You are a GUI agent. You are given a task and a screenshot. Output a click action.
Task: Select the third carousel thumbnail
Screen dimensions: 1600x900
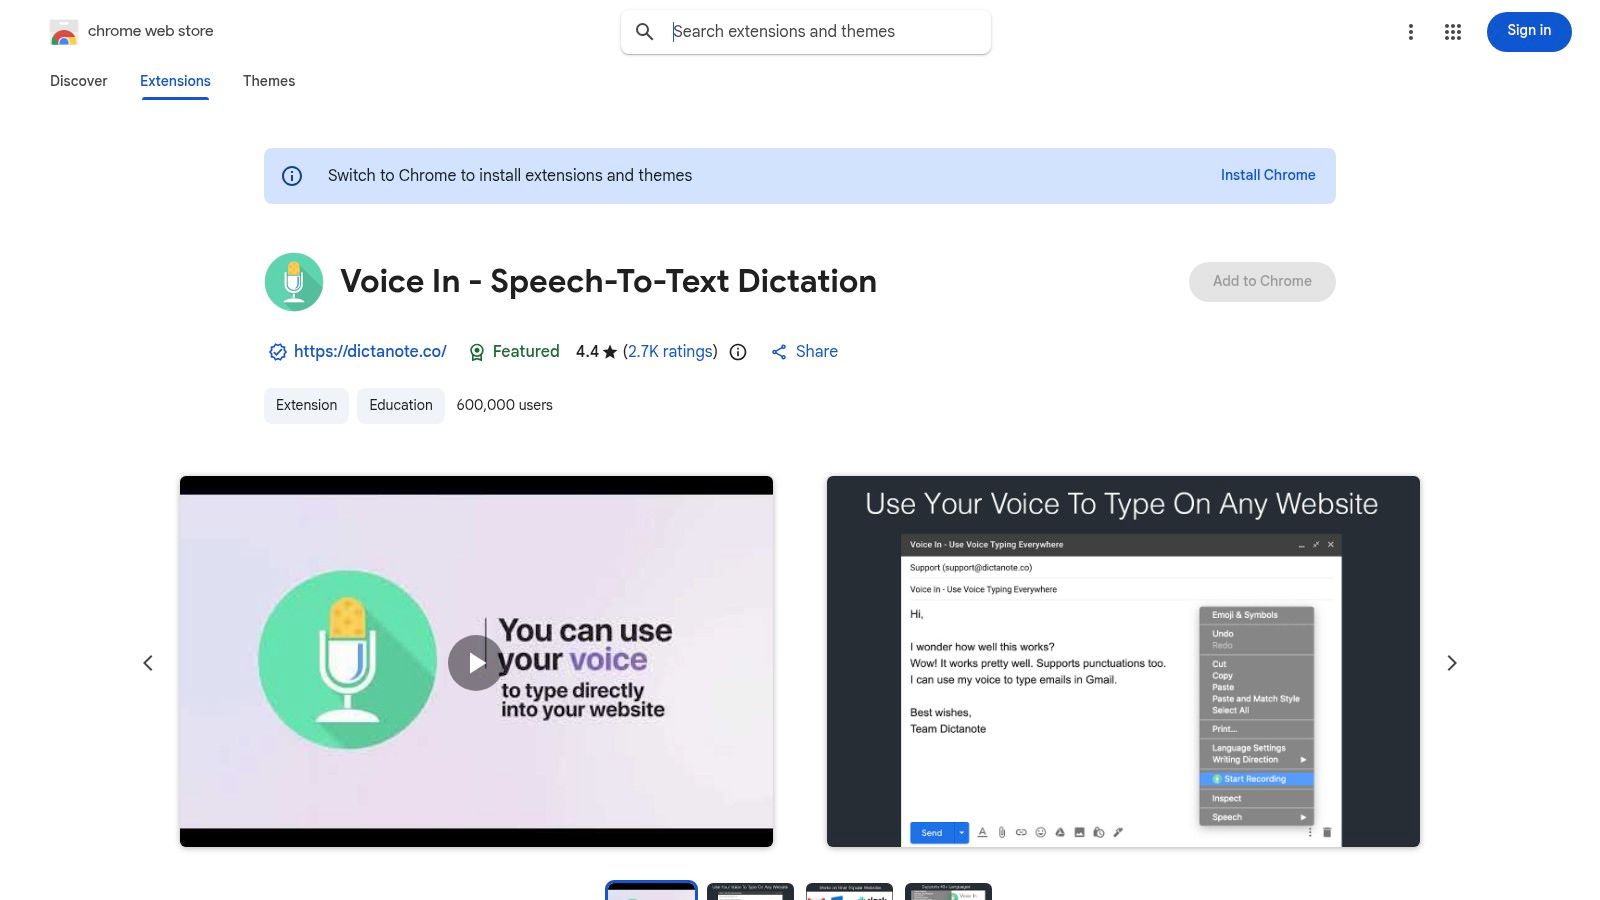849,891
